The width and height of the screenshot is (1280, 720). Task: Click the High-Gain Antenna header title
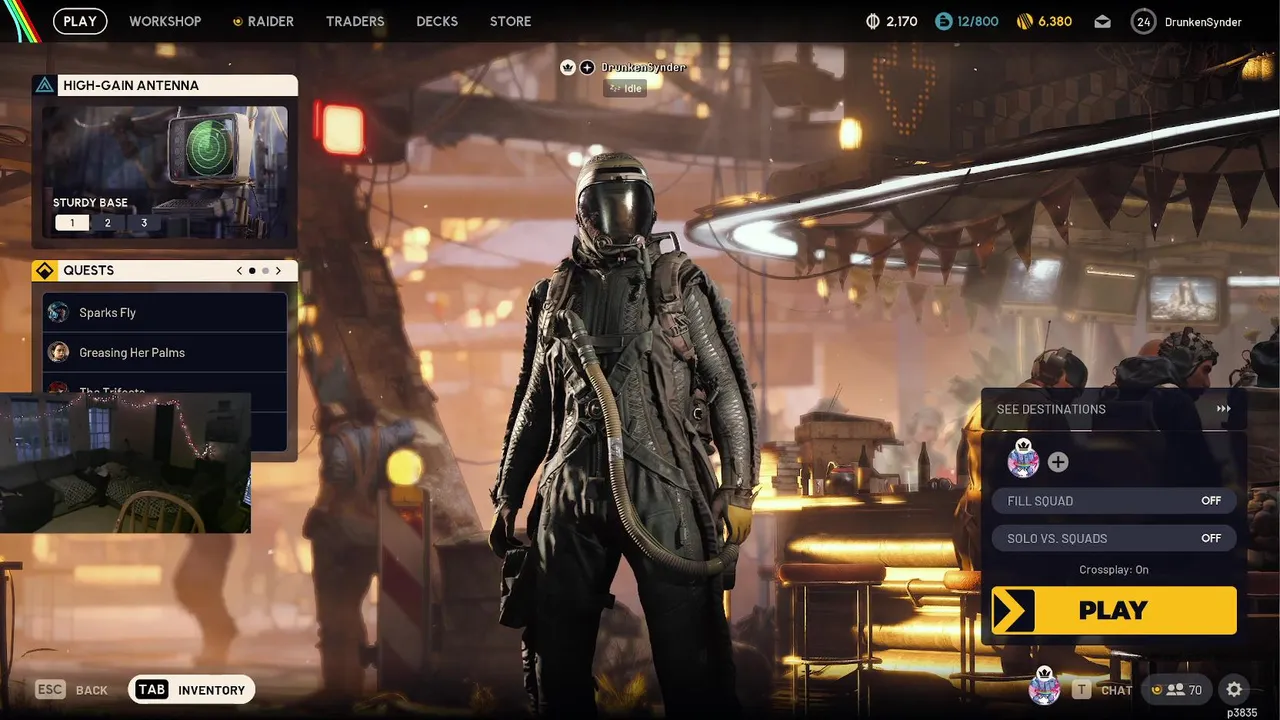pos(131,85)
